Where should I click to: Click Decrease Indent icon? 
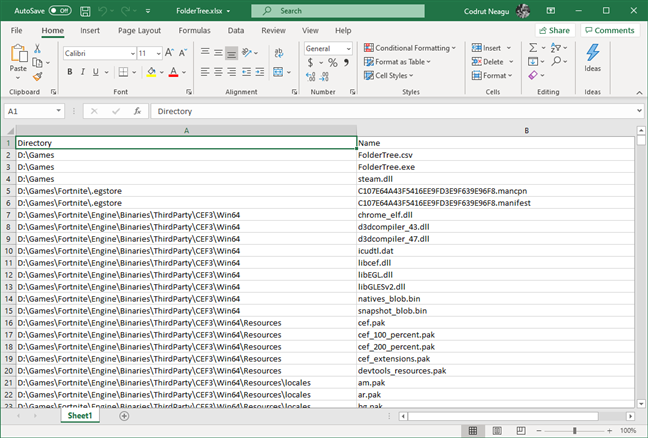click(246, 72)
